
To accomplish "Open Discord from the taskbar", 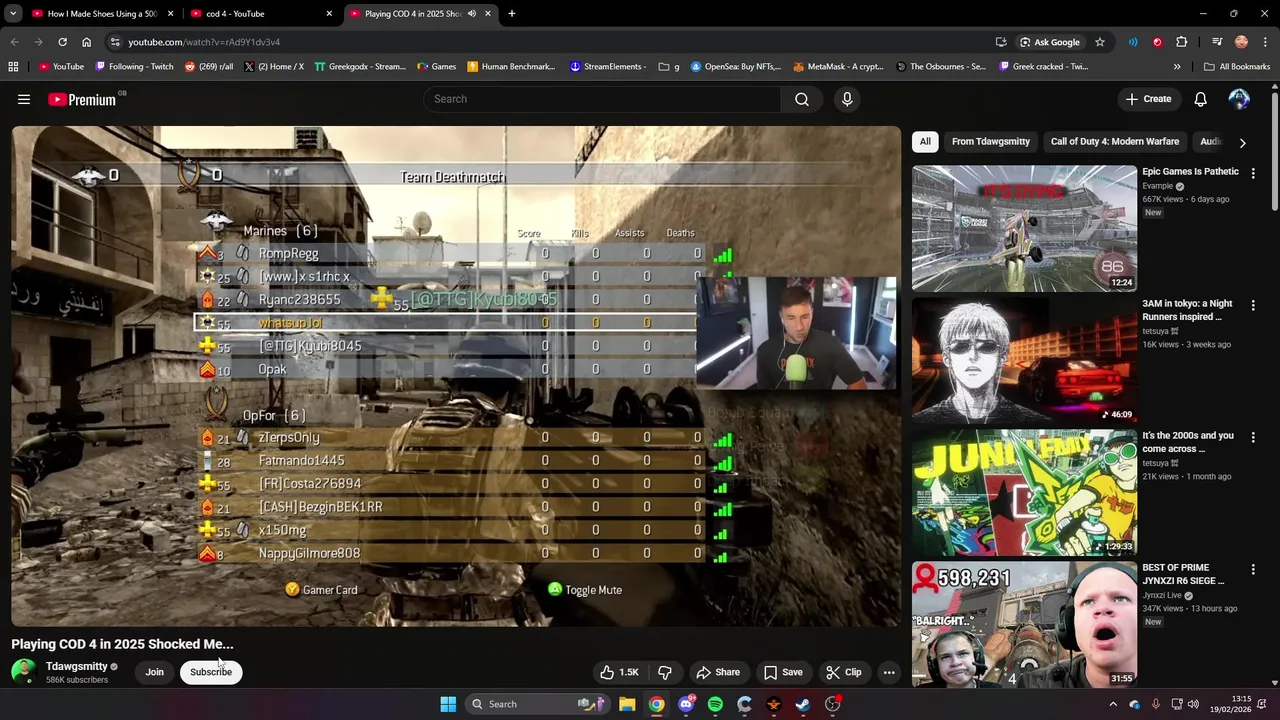I will coord(686,704).
